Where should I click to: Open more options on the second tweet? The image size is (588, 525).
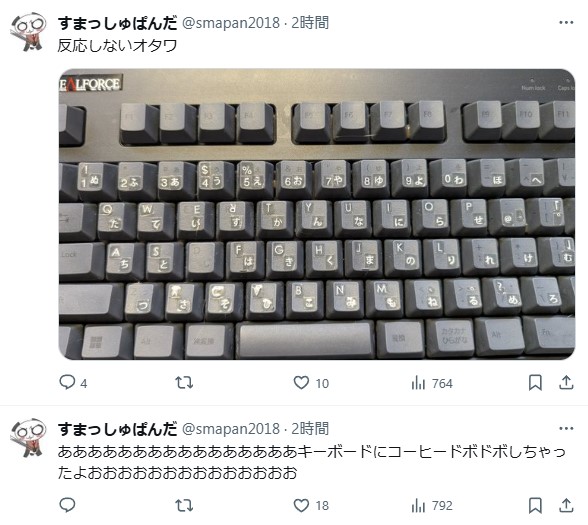pos(566,429)
